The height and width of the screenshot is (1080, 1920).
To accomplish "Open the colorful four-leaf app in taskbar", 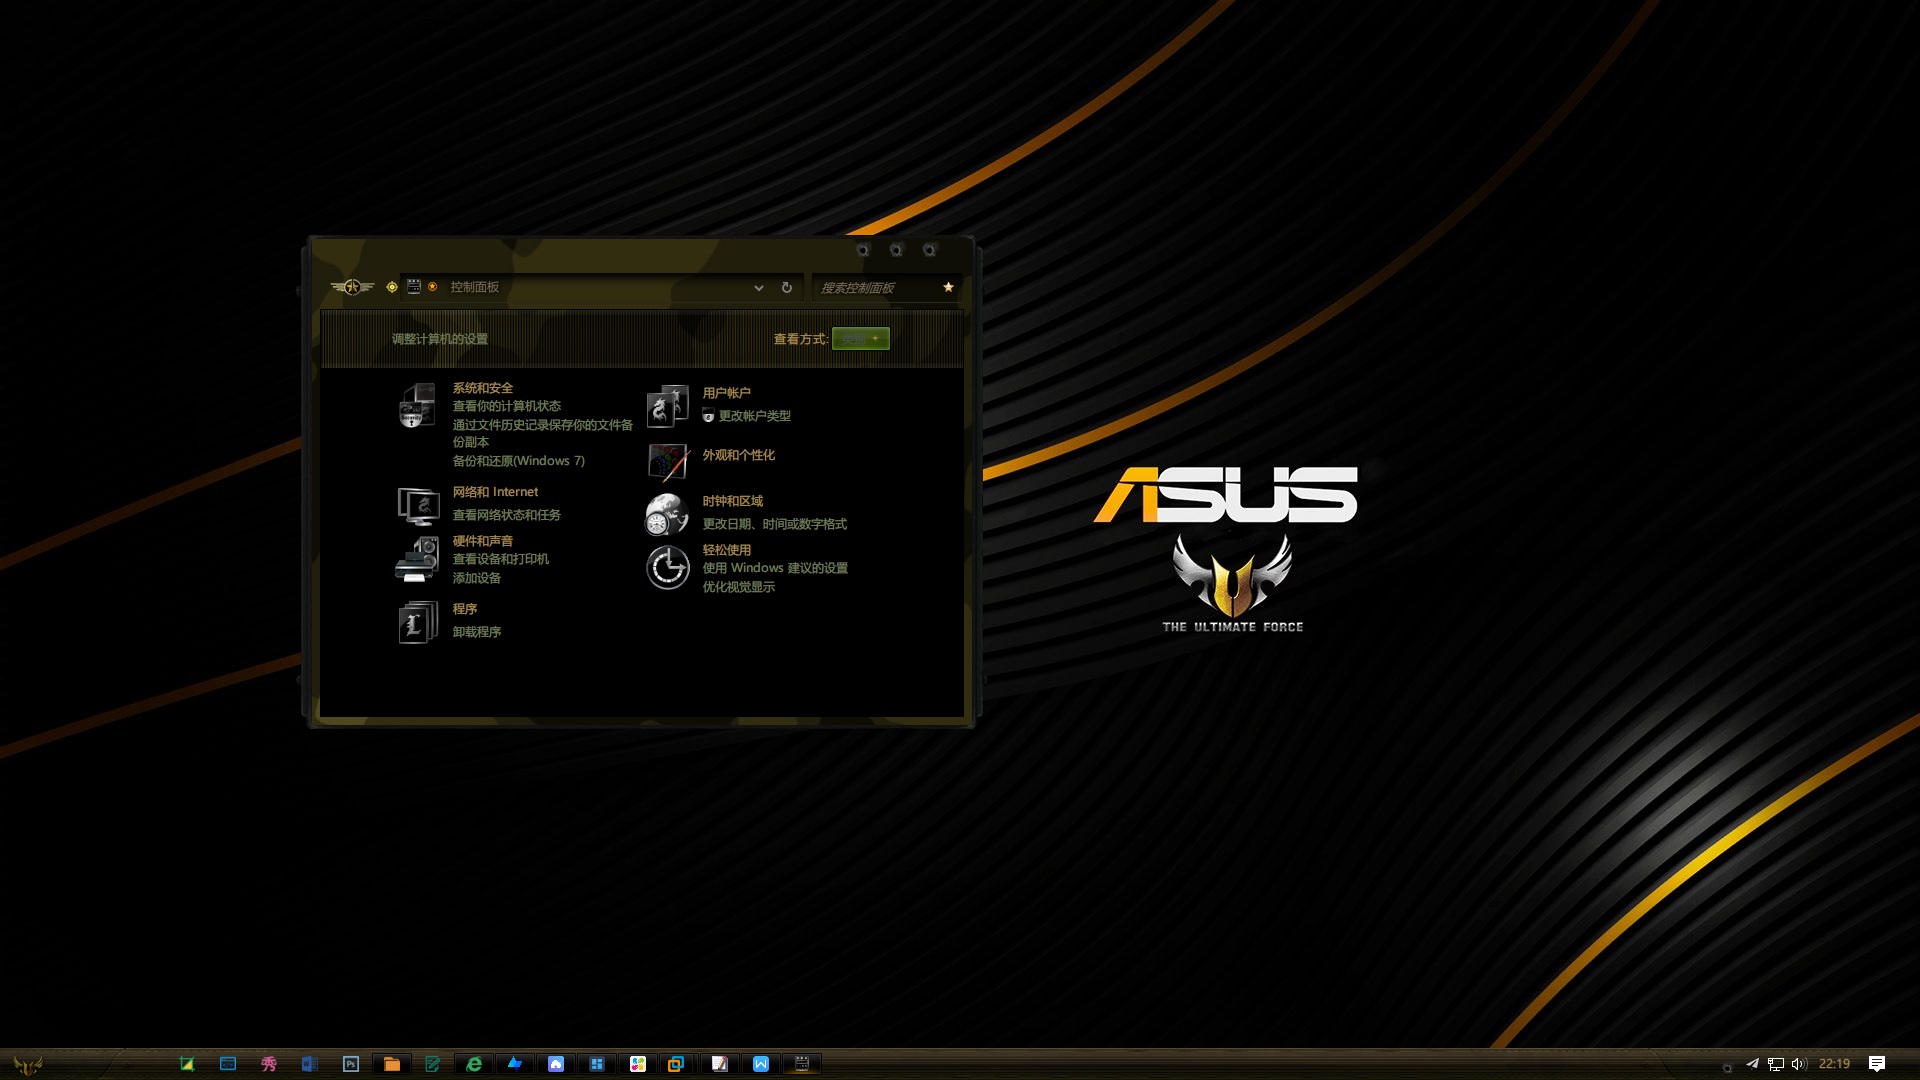I will click(x=638, y=1064).
